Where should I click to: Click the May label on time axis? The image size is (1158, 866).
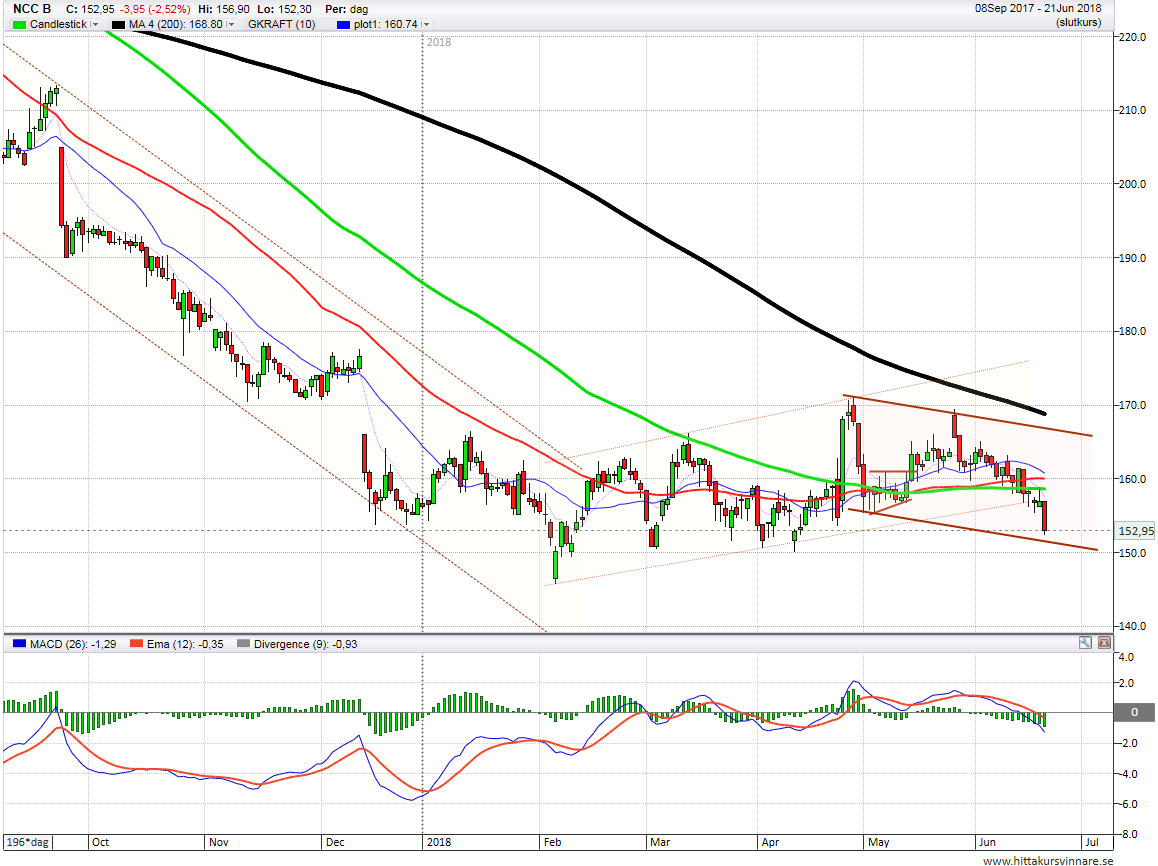point(879,842)
